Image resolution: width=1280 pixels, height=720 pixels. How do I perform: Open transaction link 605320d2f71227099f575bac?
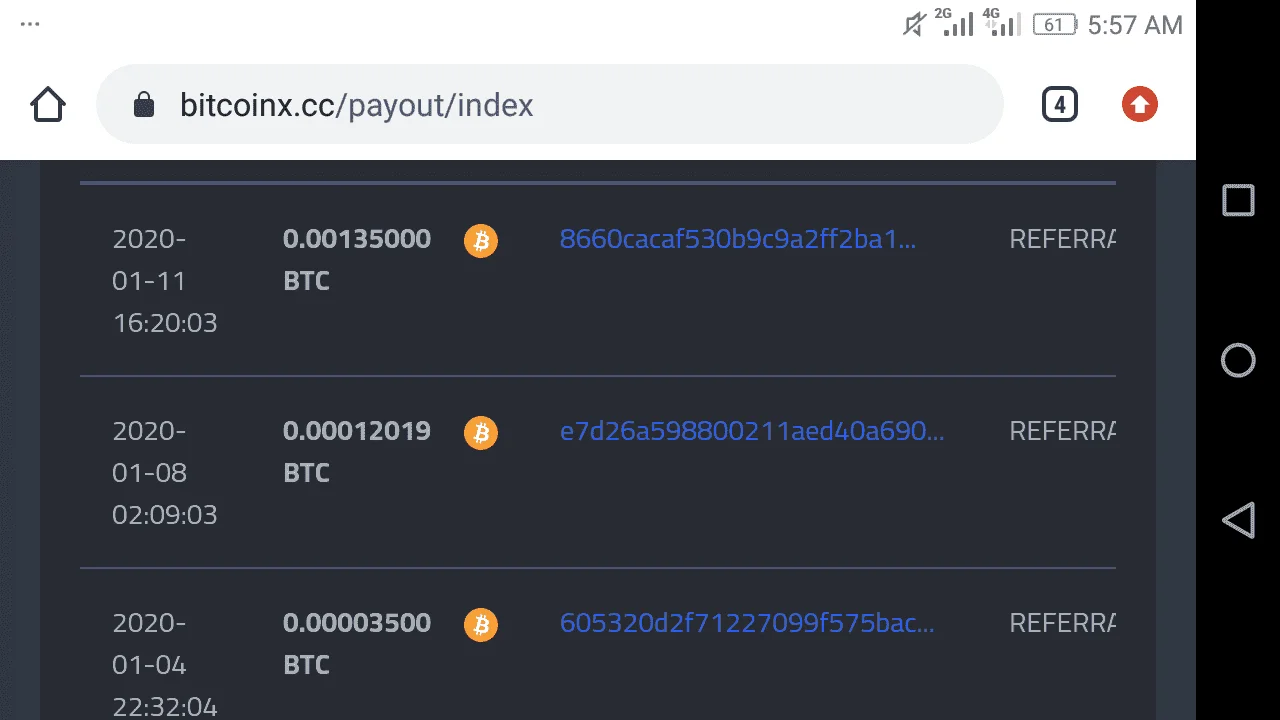tap(747, 623)
